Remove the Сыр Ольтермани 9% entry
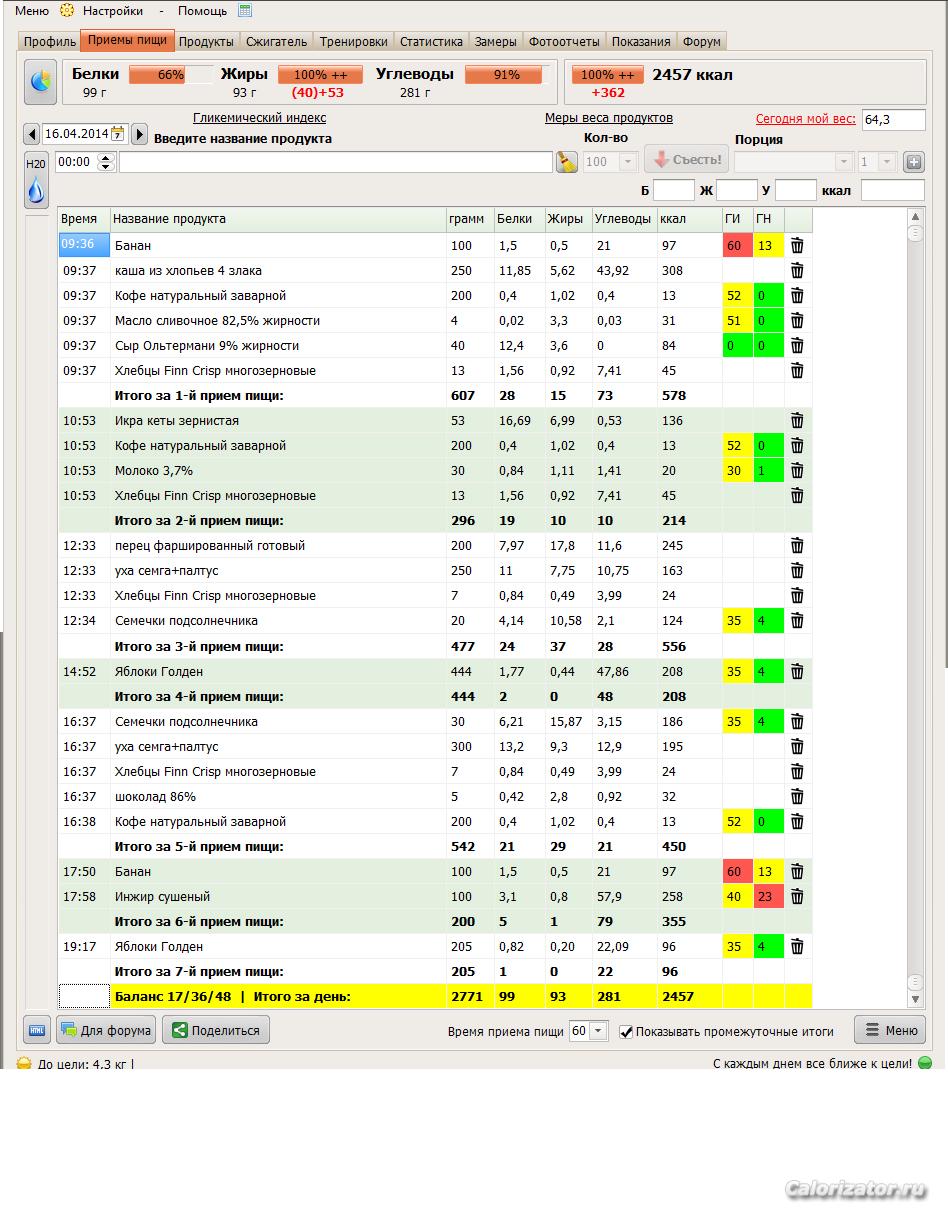 click(797, 345)
